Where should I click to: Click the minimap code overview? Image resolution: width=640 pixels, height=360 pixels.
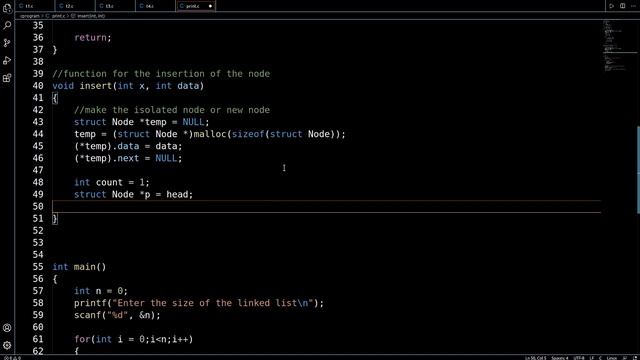point(619,45)
